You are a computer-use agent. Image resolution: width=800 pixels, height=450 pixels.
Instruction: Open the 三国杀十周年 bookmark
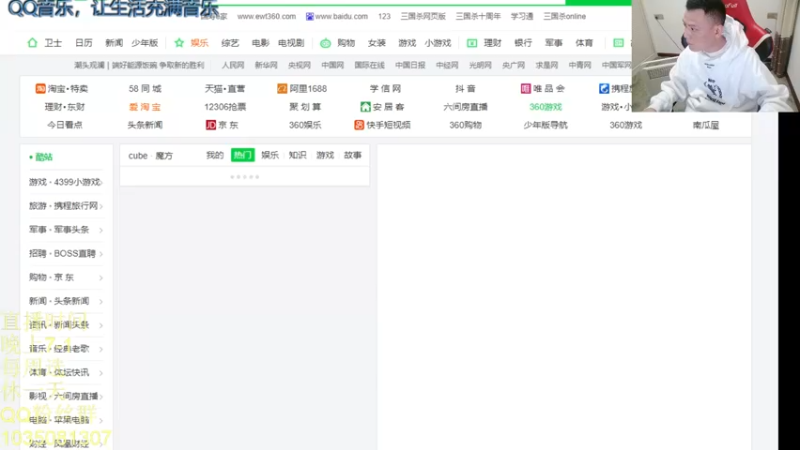coord(478,16)
